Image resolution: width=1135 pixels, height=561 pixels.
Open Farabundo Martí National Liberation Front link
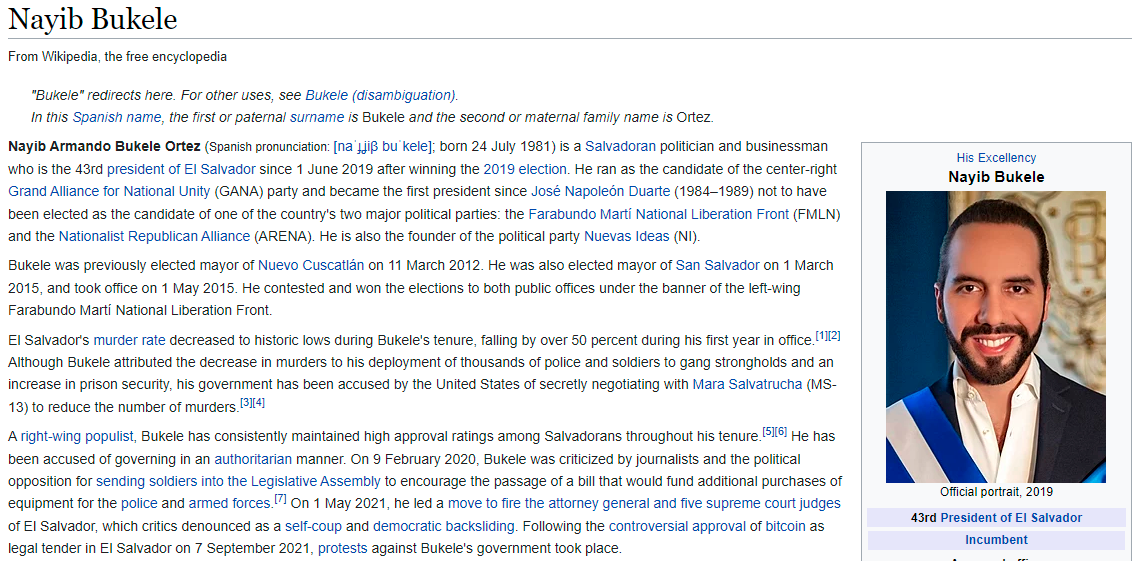(659, 214)
